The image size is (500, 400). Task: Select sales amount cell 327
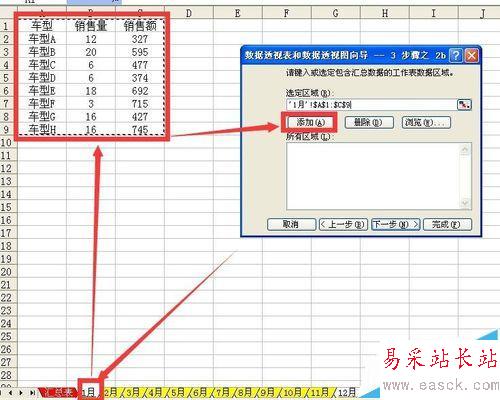tap(140, 39)
